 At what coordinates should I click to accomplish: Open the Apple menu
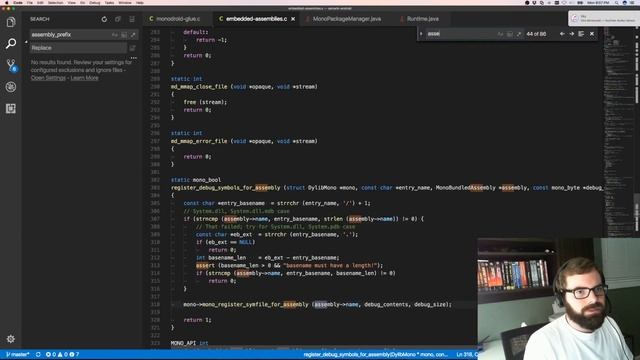pyautogui.click(x=6, y=2)
